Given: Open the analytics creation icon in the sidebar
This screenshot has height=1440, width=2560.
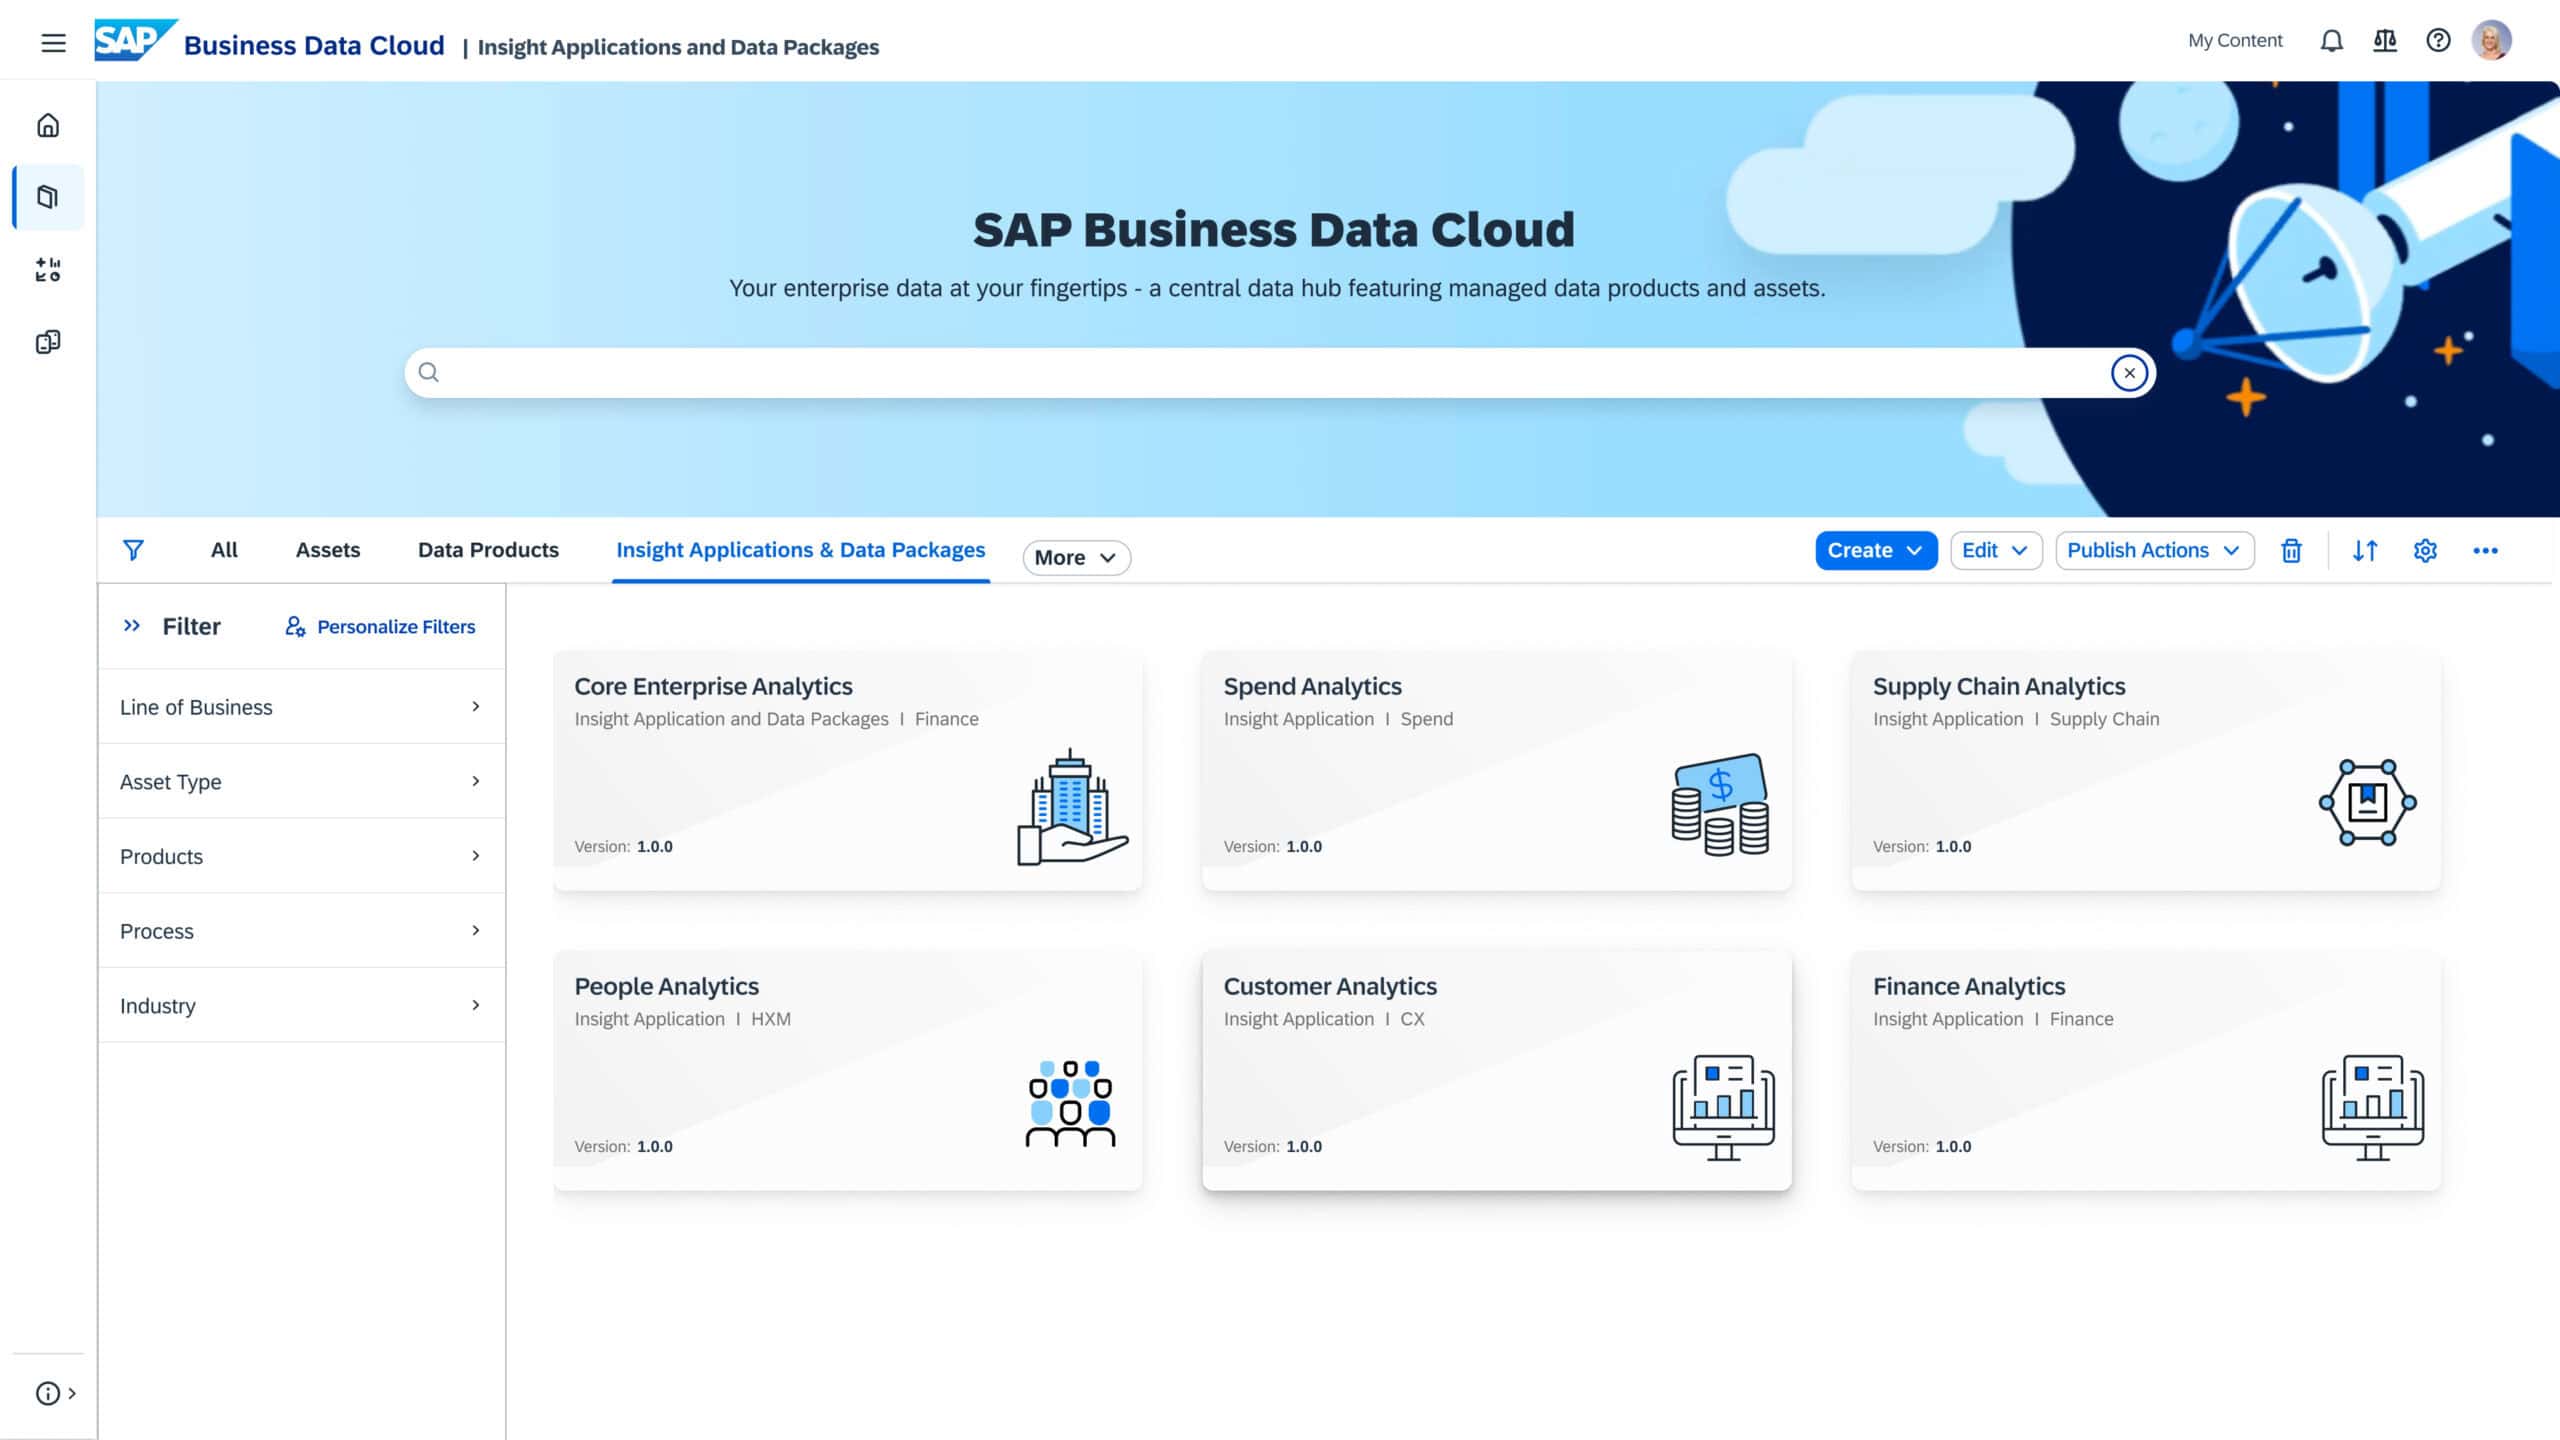Looking at the screenshot, I should point(47,268).
